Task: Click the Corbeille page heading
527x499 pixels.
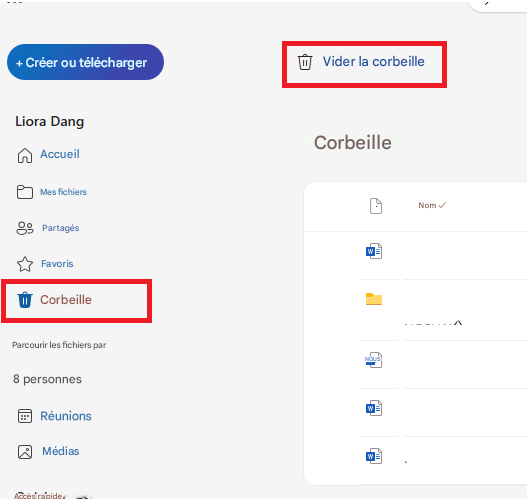Action: point(353,143)
